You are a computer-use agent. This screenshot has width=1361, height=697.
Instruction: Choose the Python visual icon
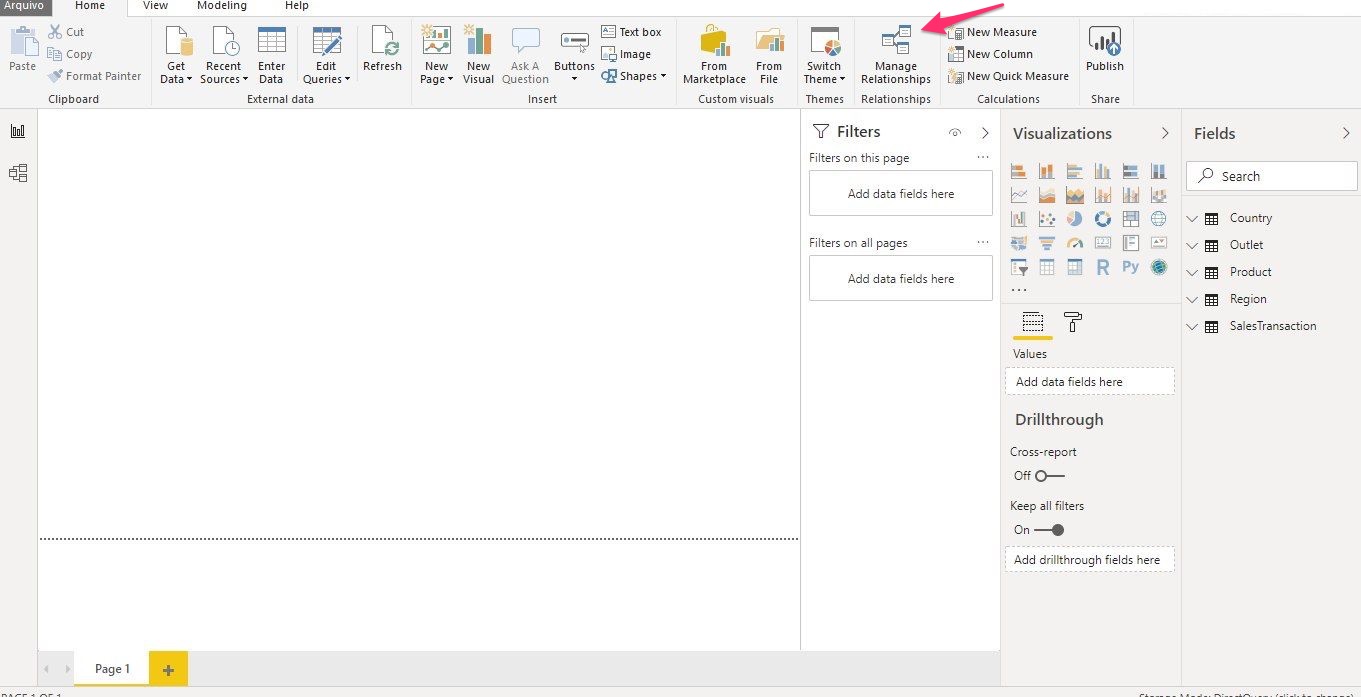click(1130, 267)
